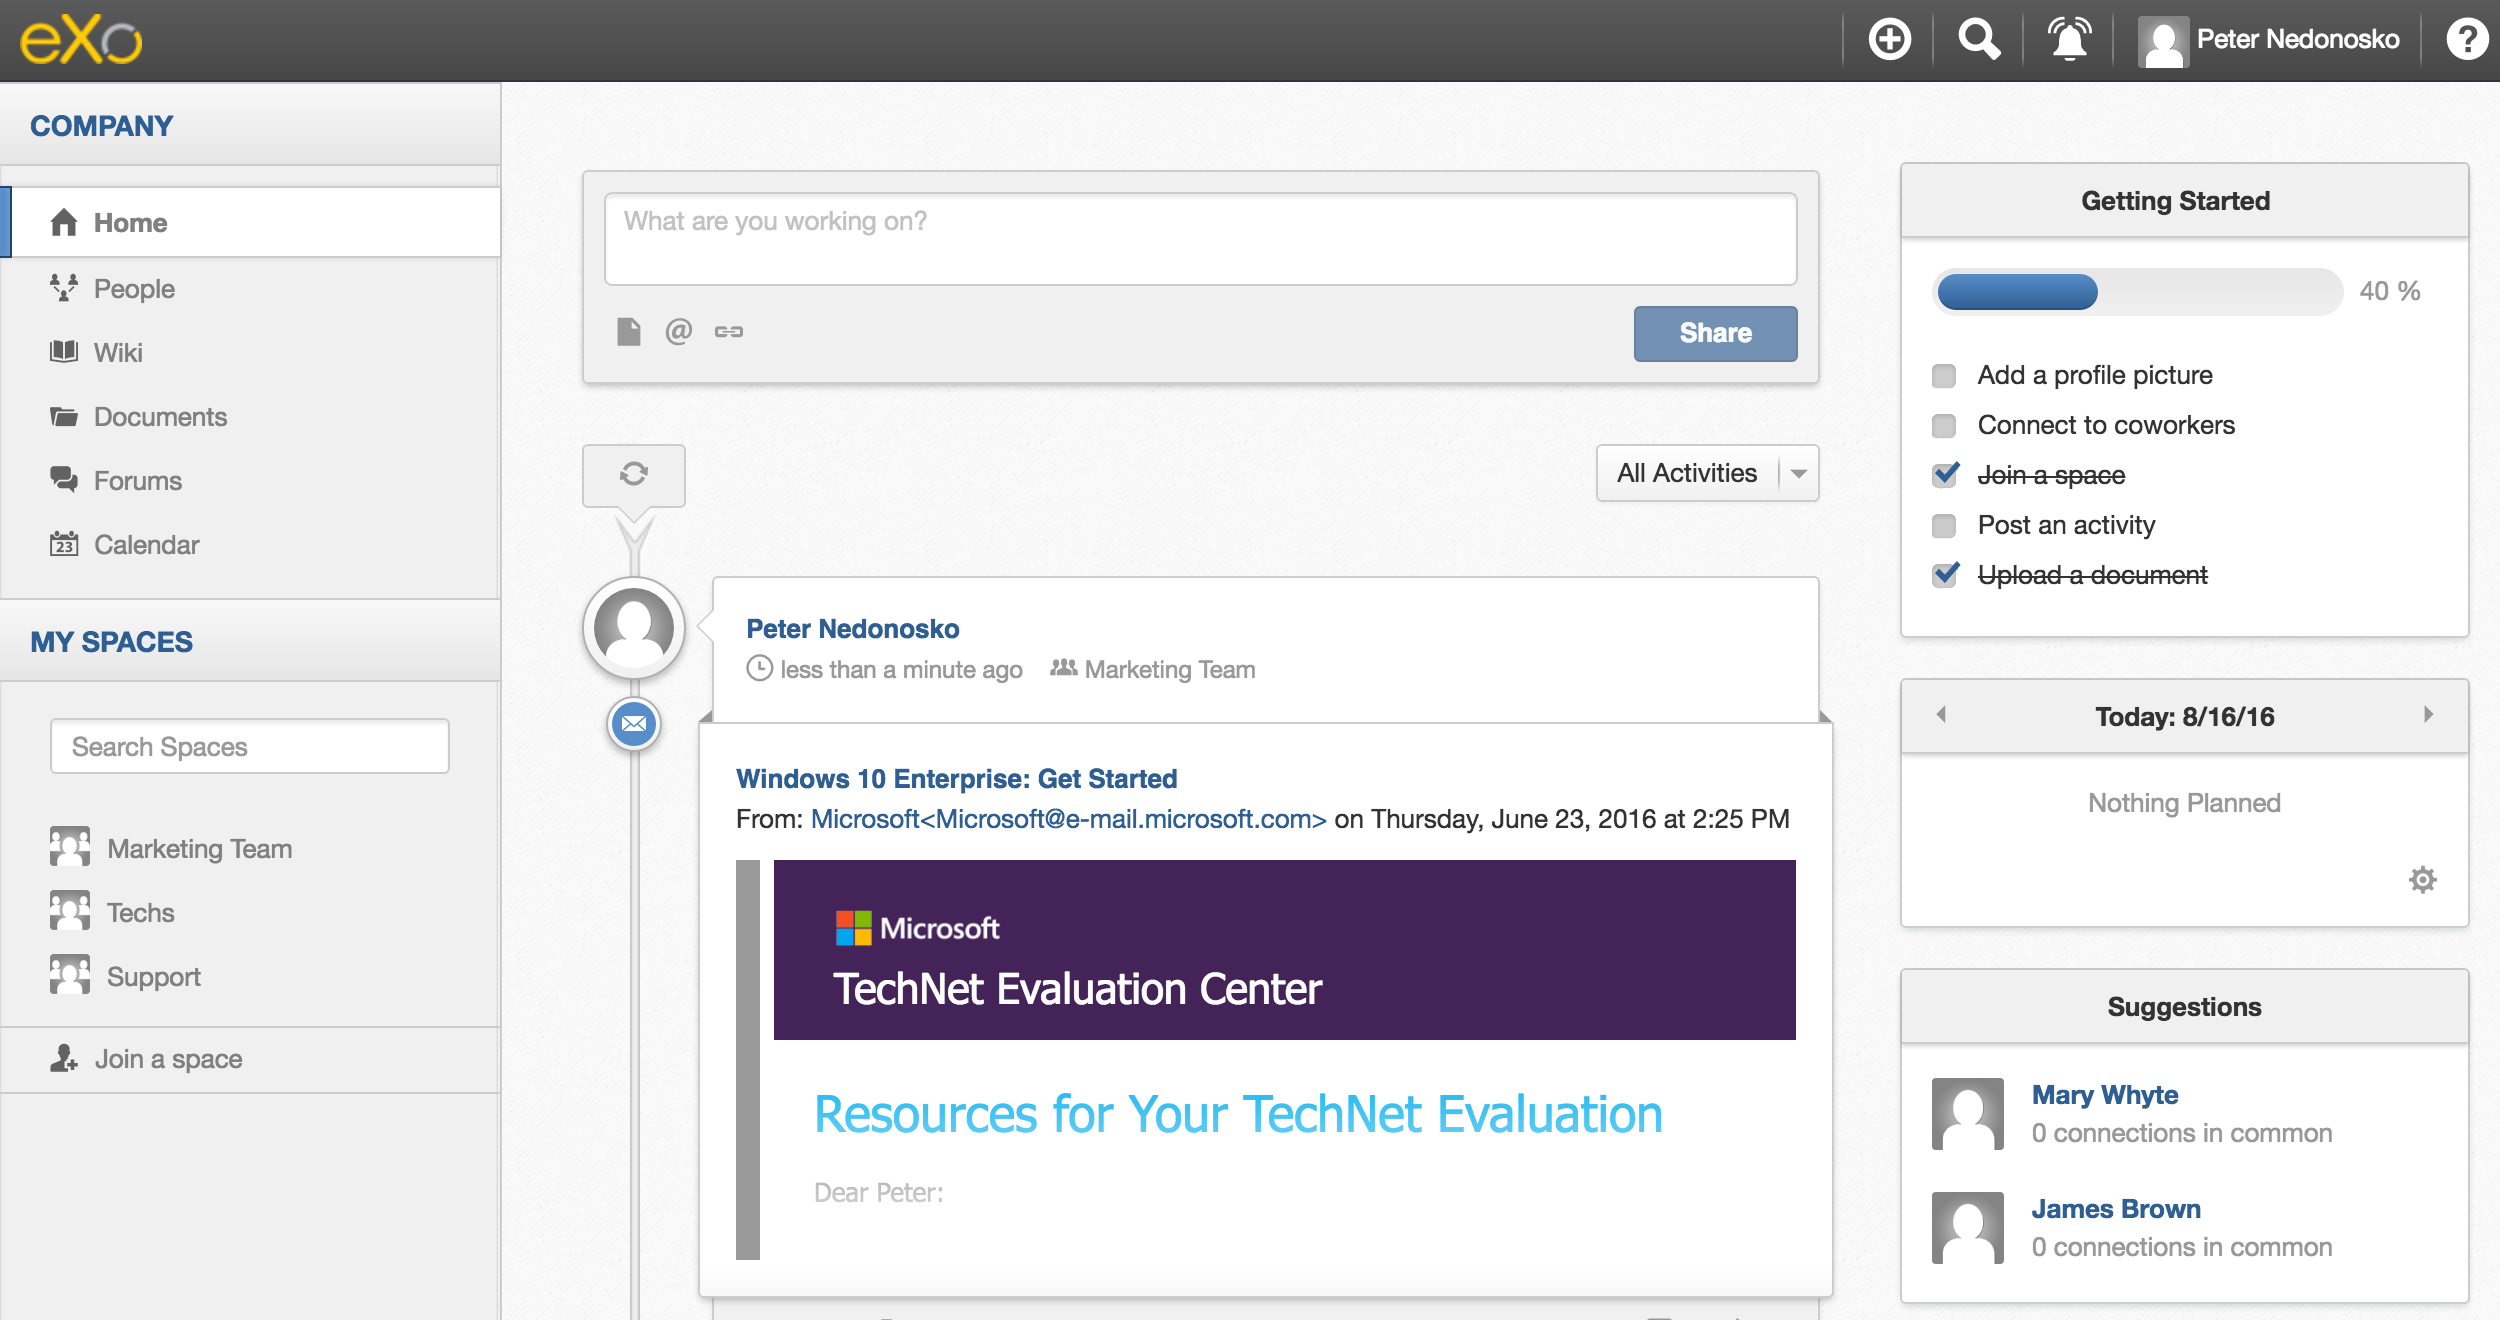Select Home in Company menu
Viewport: 2500px width, 1320px height.
coord(250,222)
